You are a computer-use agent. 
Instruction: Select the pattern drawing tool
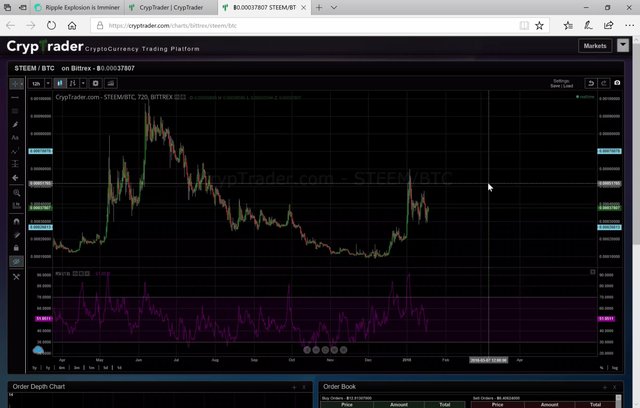(x=16, y=151)
